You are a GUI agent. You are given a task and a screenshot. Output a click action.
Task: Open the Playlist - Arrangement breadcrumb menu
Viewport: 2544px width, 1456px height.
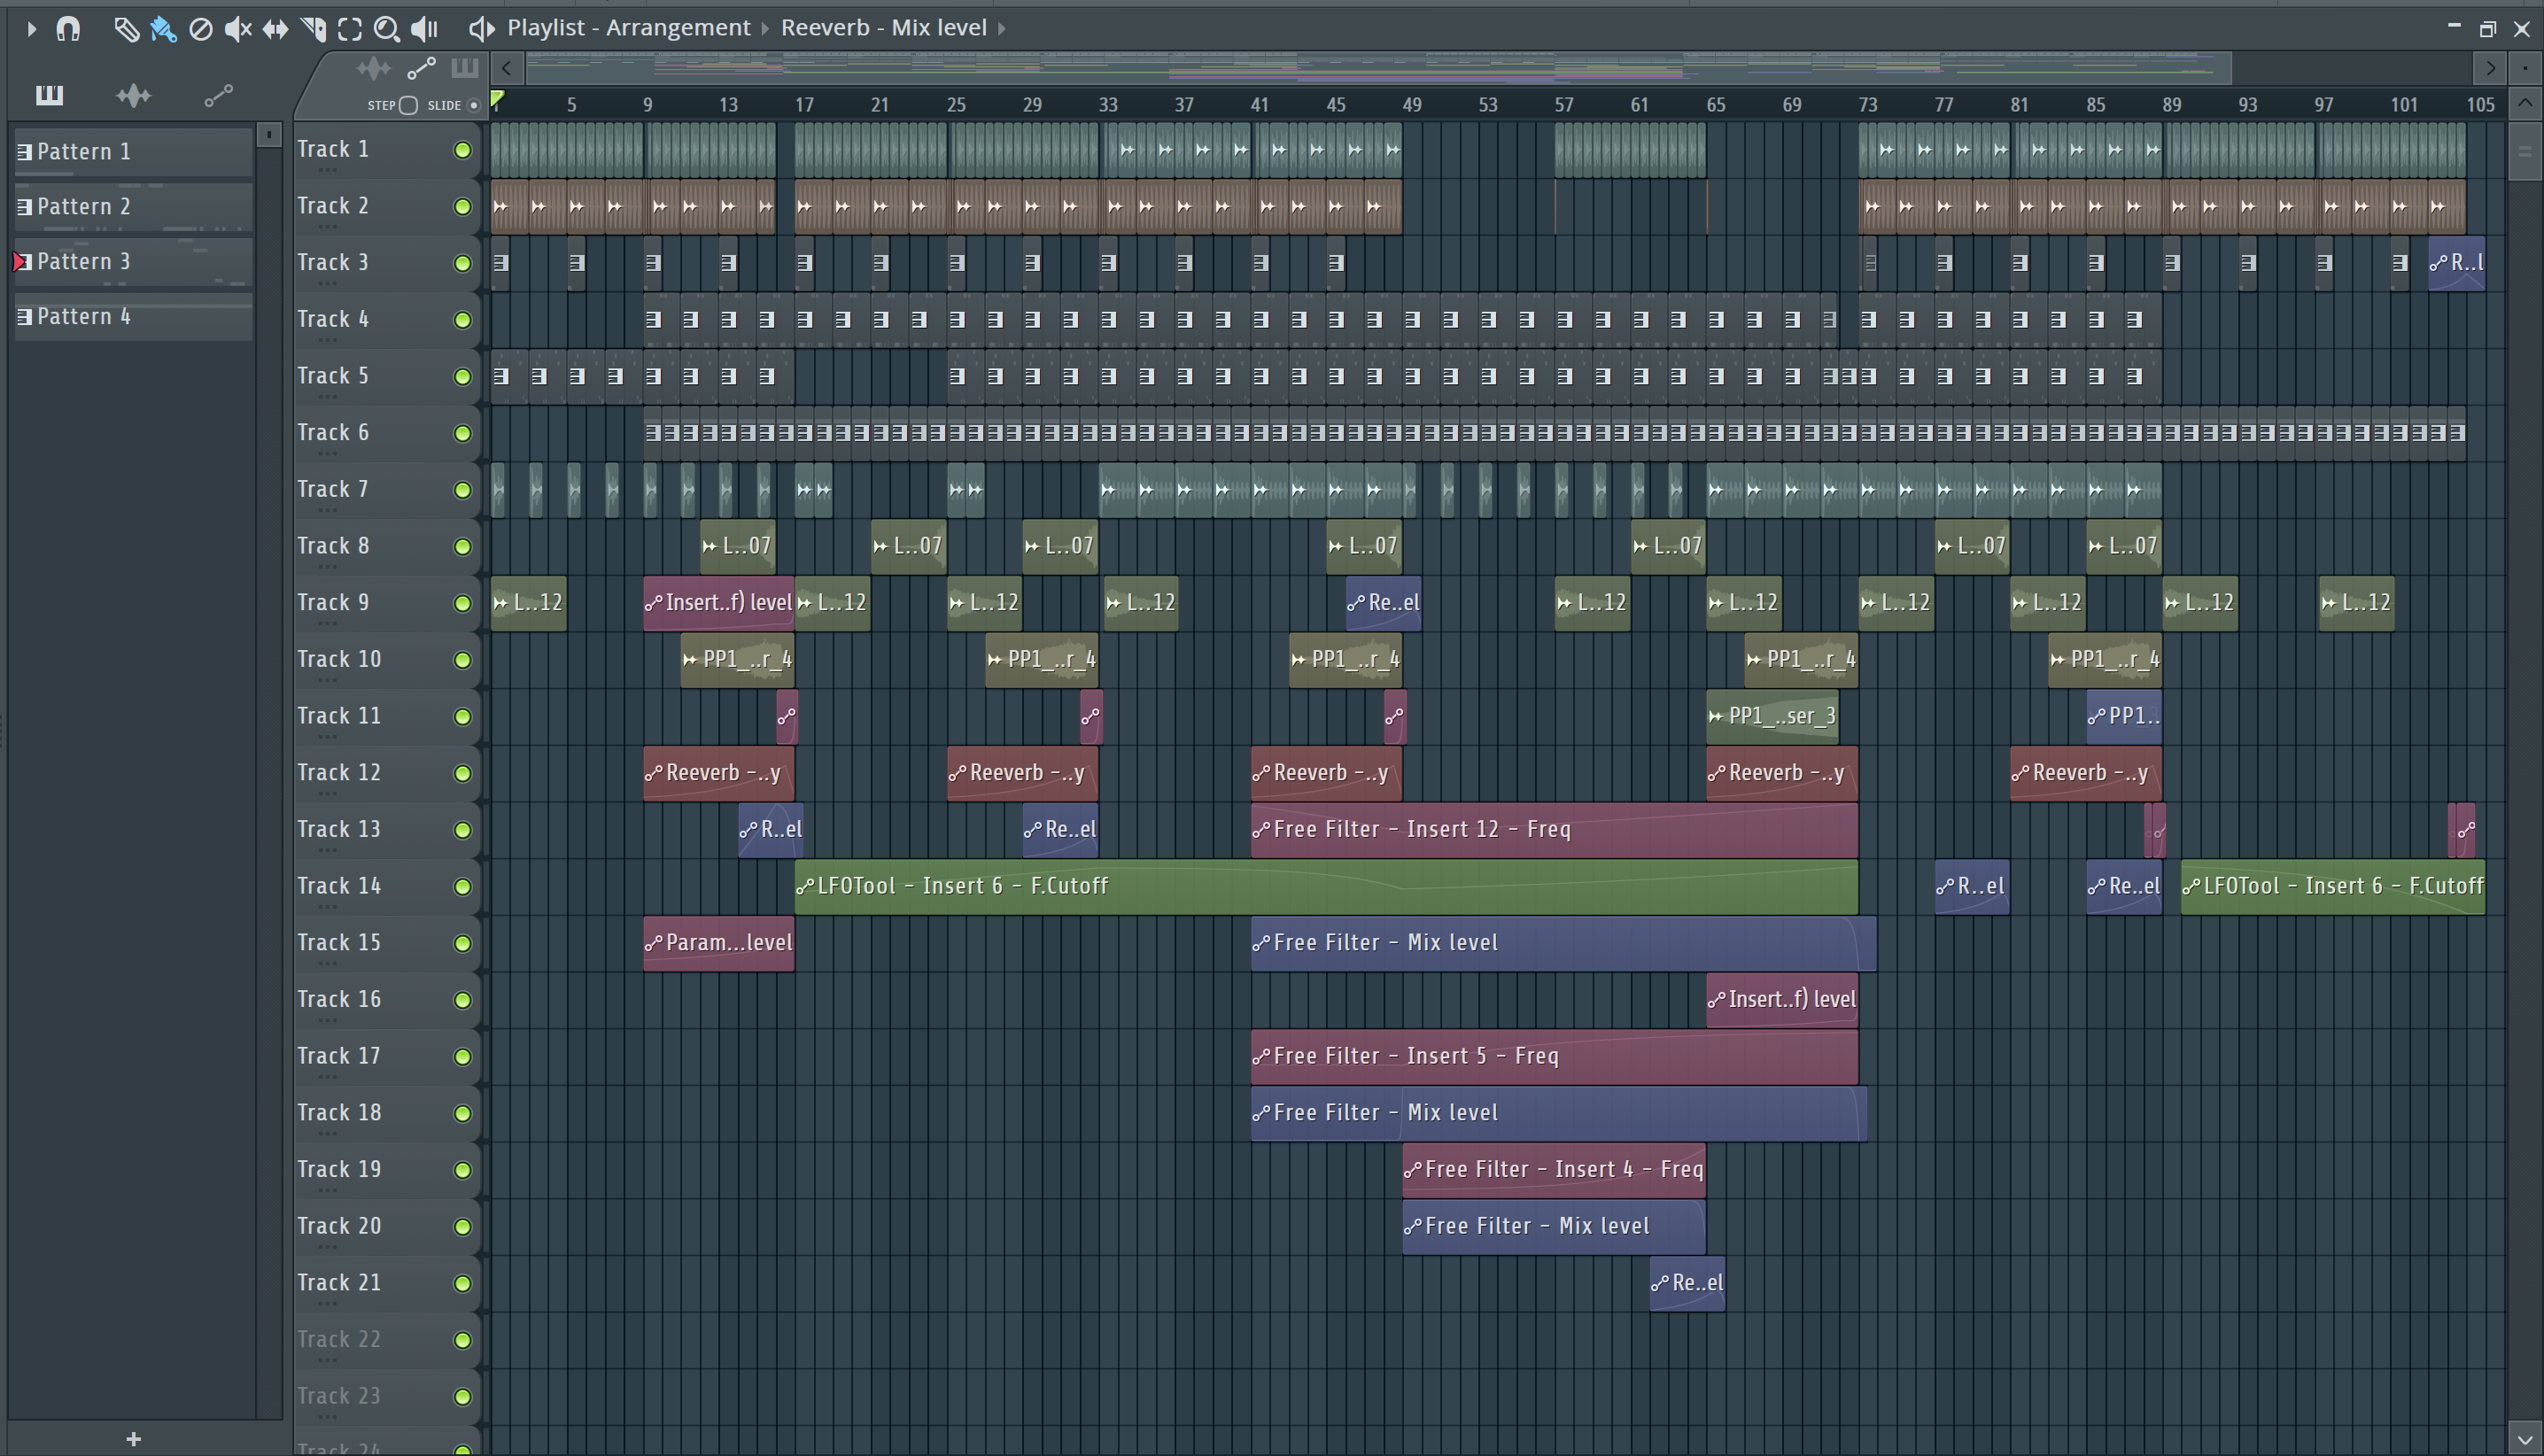point(629,28)
